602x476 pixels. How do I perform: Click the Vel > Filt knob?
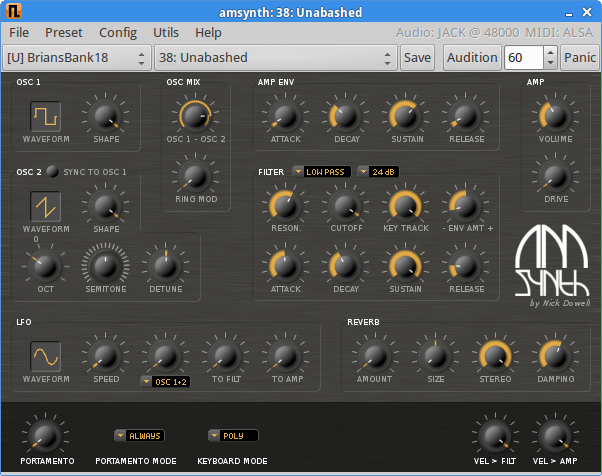495,436
